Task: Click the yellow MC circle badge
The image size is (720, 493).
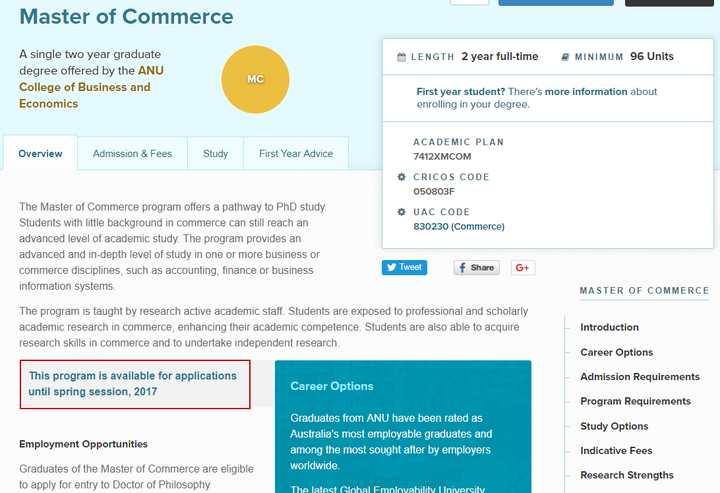Action: [255, 79]
